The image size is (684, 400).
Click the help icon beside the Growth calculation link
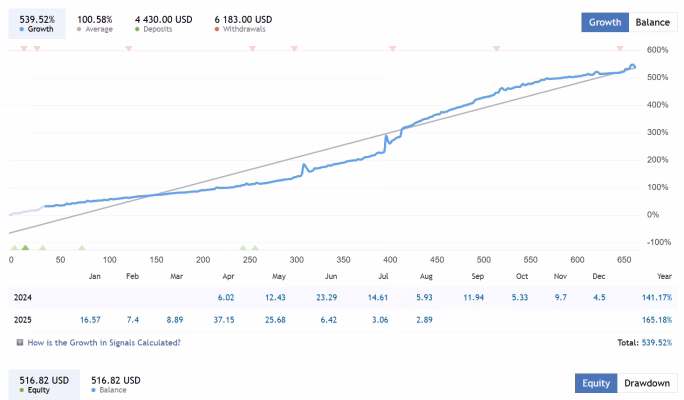(x=20, y=342)
